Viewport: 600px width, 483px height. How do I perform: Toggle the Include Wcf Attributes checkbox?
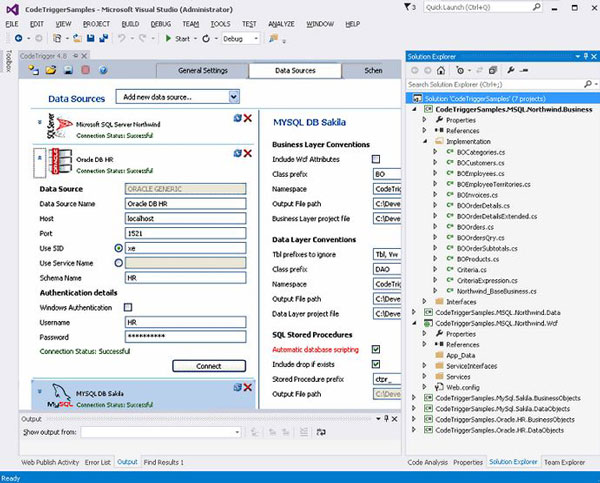(x=376, y=159)
